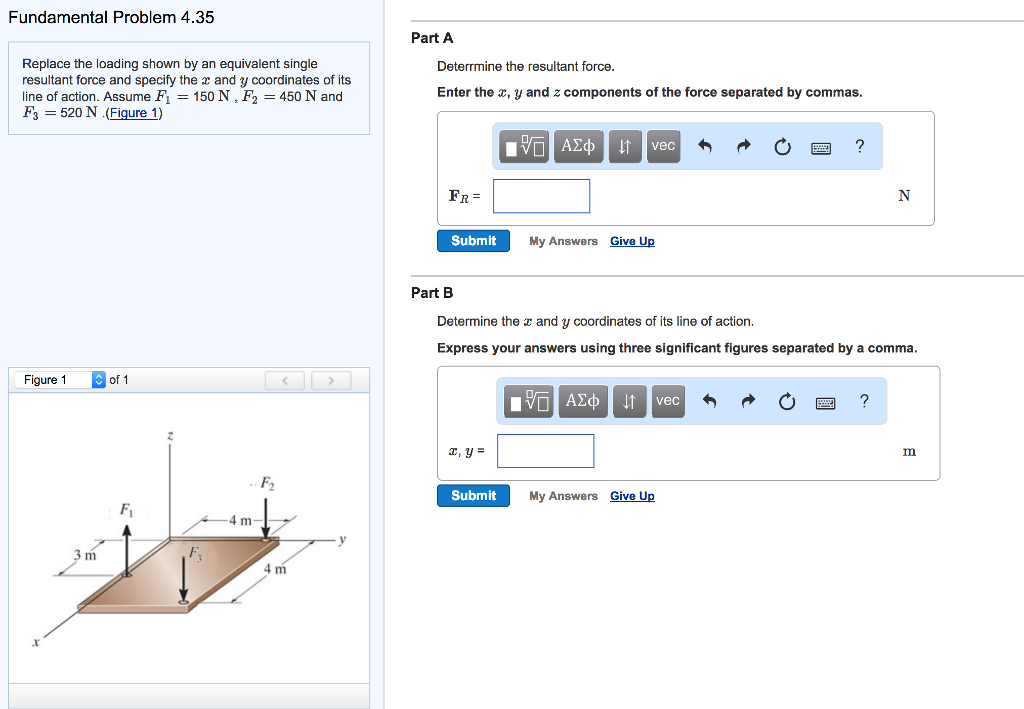Go to next figure arrow
This screenshot has height=709, width=1024.
[x=331, y=381]
